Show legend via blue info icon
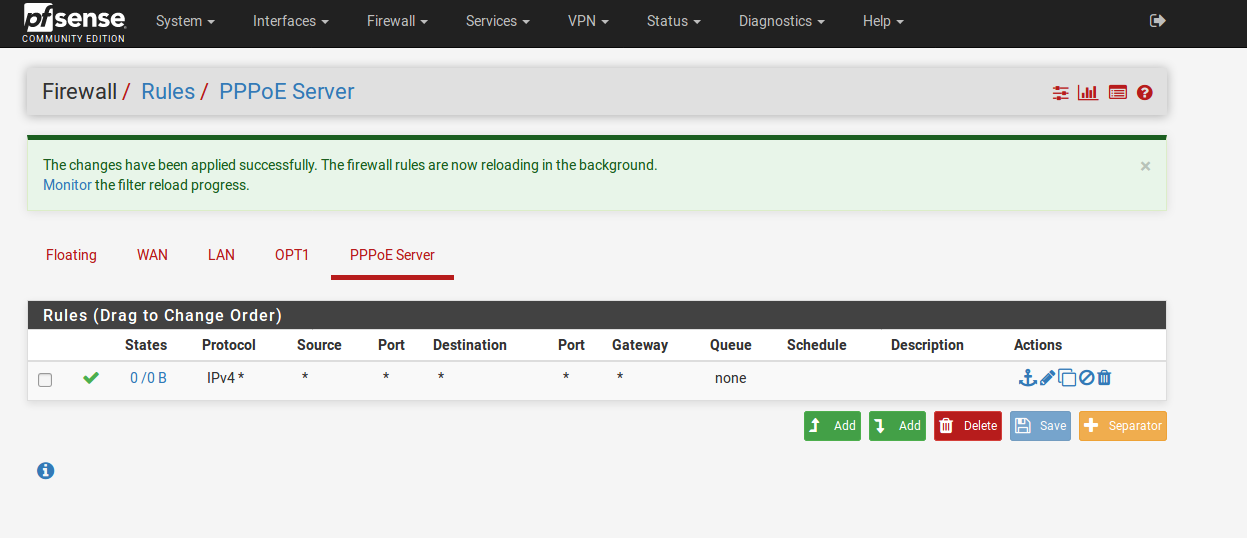The image size is (1247, 538). [45, 470]
